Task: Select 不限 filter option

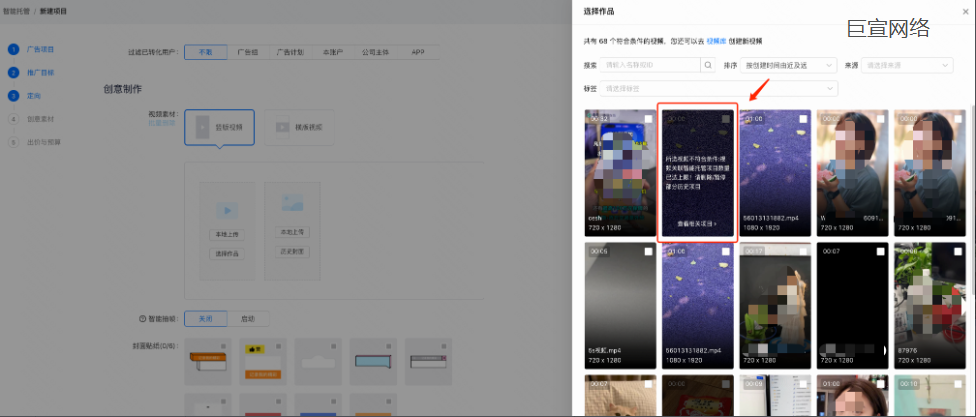Action: (205, 52)
